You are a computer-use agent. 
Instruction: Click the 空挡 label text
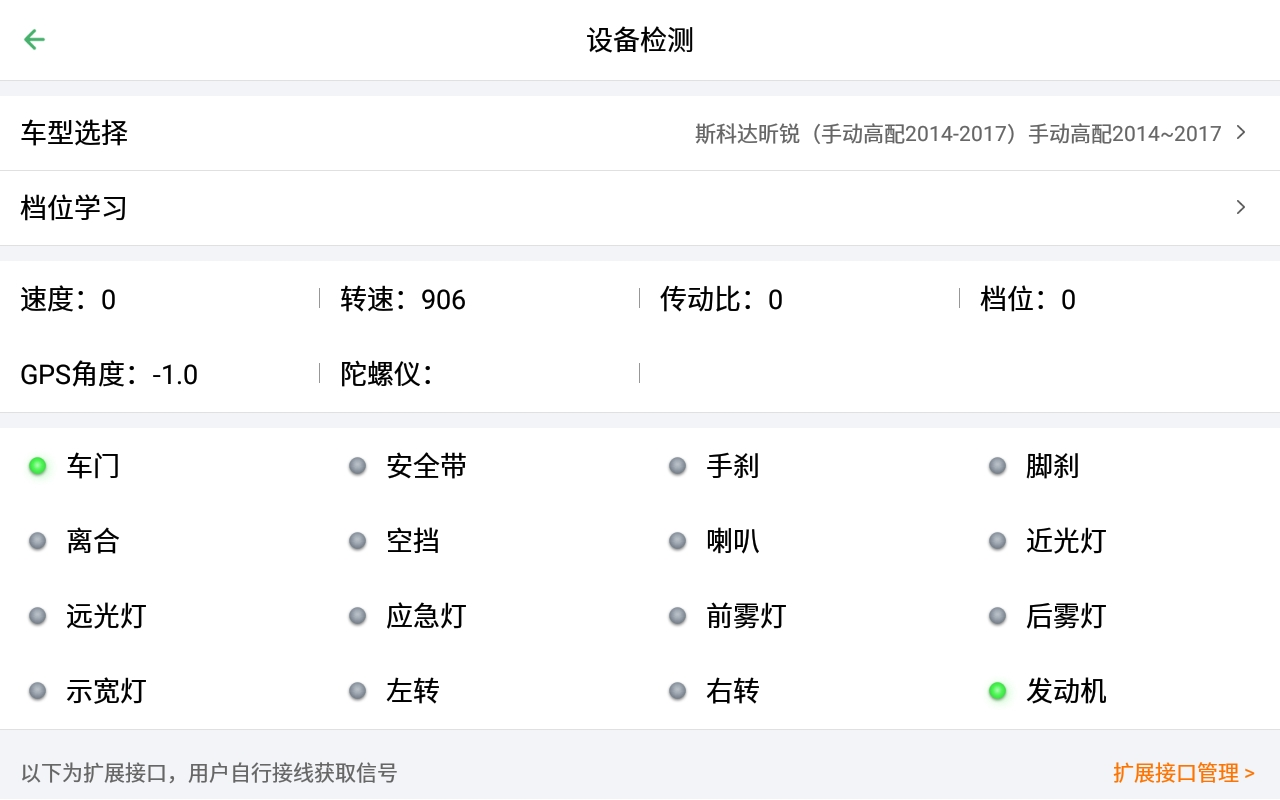413,541
